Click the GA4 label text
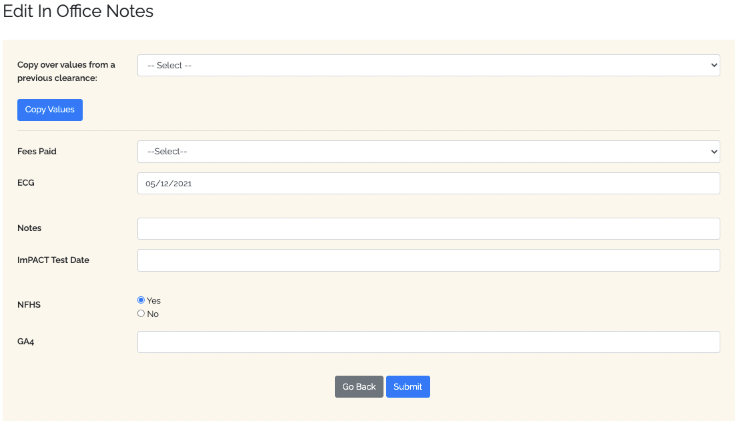 [x=26, y=342]
